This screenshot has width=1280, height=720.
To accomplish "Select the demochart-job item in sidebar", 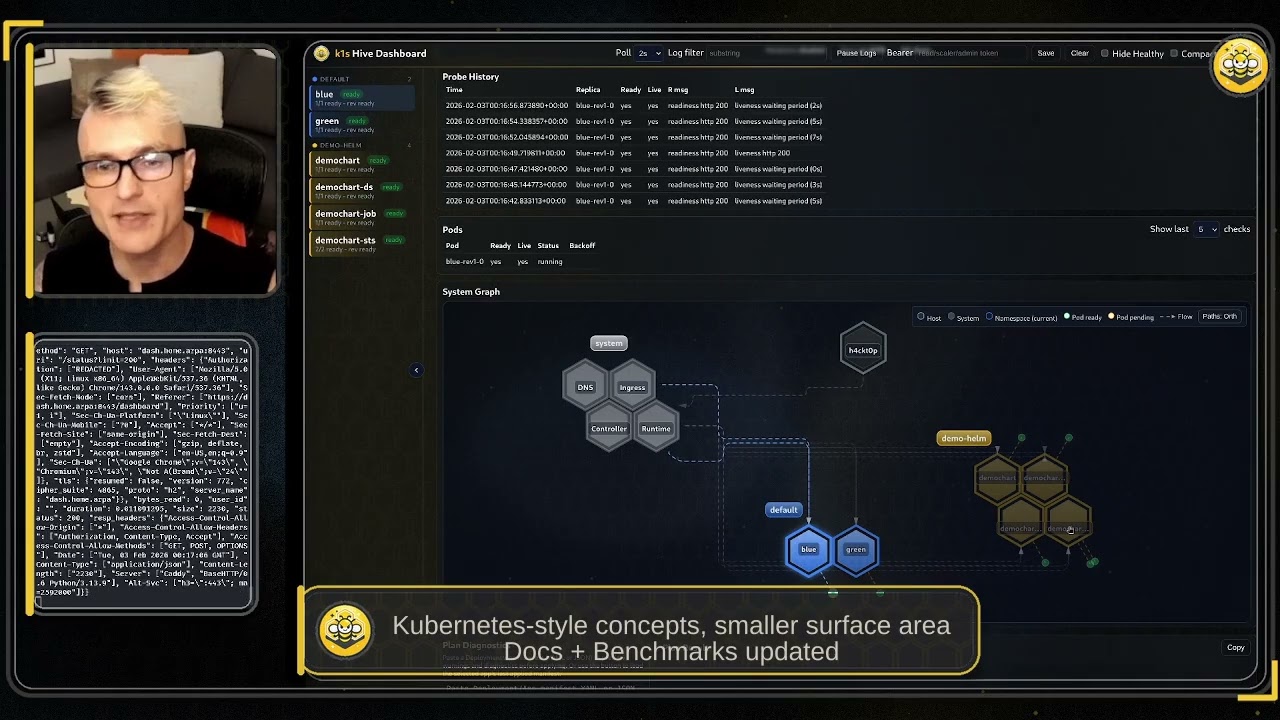I will (362, 217).
